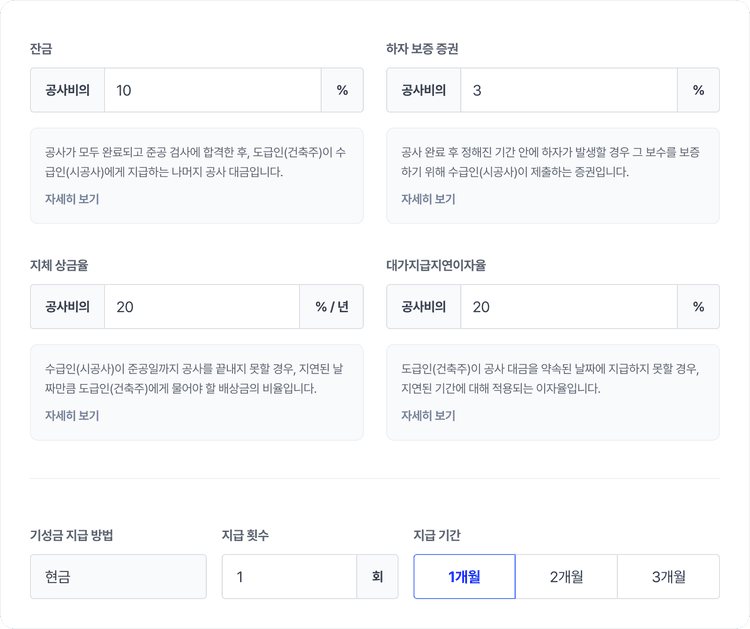Open 자세히 보기 under 하자 보증 증권
This screenshot has height=629, width=750.
[428, 199]
